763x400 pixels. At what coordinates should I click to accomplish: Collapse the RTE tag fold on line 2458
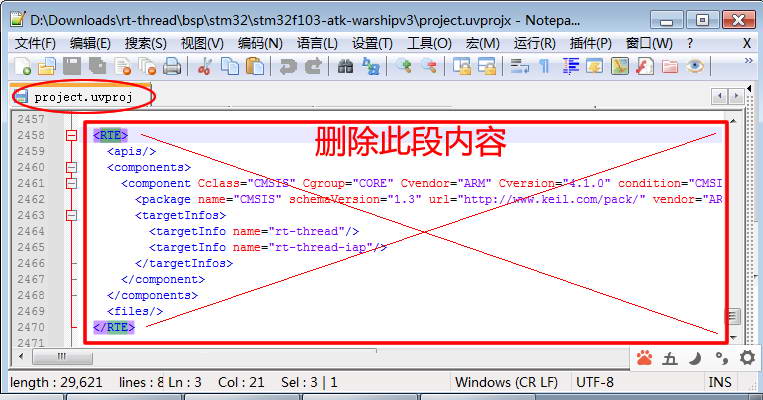coord(71,135)
